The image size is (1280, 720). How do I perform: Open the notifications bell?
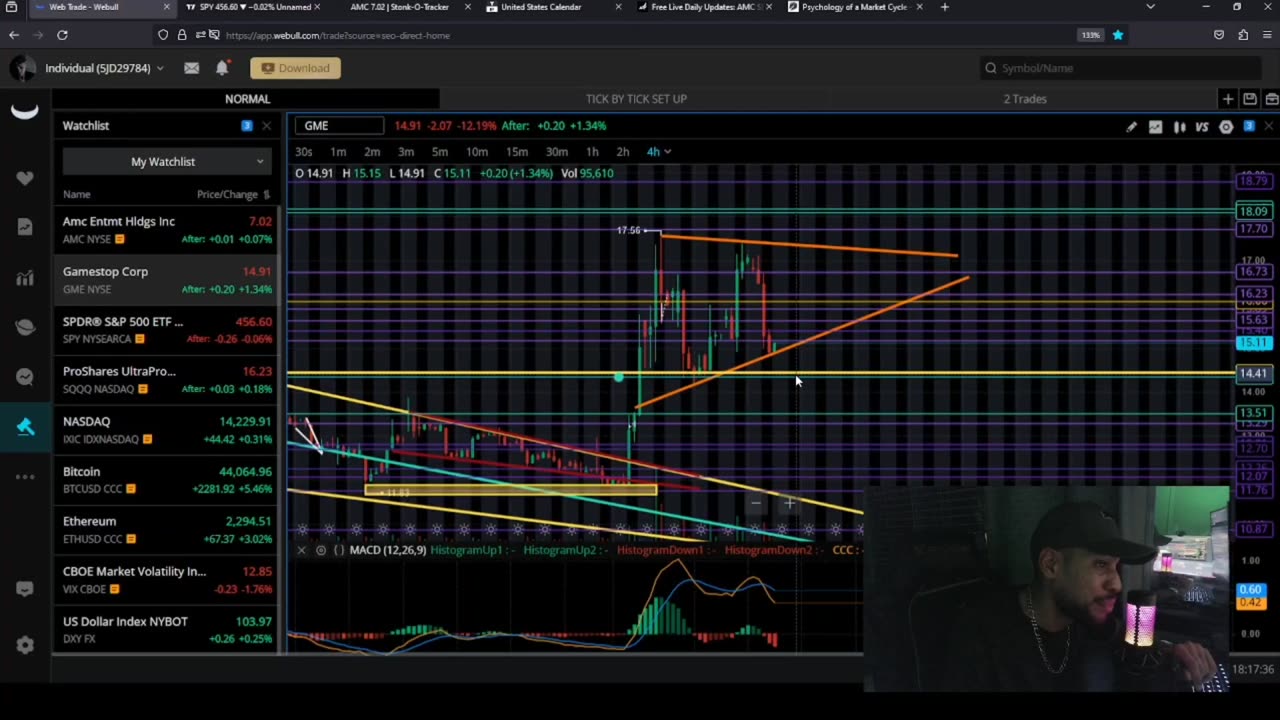coord(222,68)
